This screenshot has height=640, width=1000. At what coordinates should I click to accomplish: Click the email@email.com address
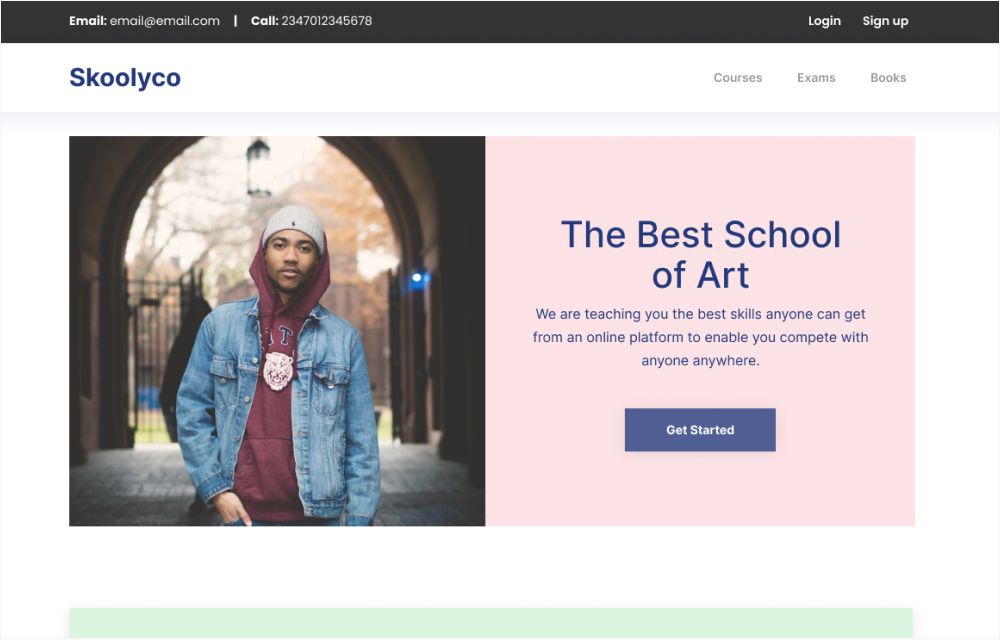click(165, 21)
